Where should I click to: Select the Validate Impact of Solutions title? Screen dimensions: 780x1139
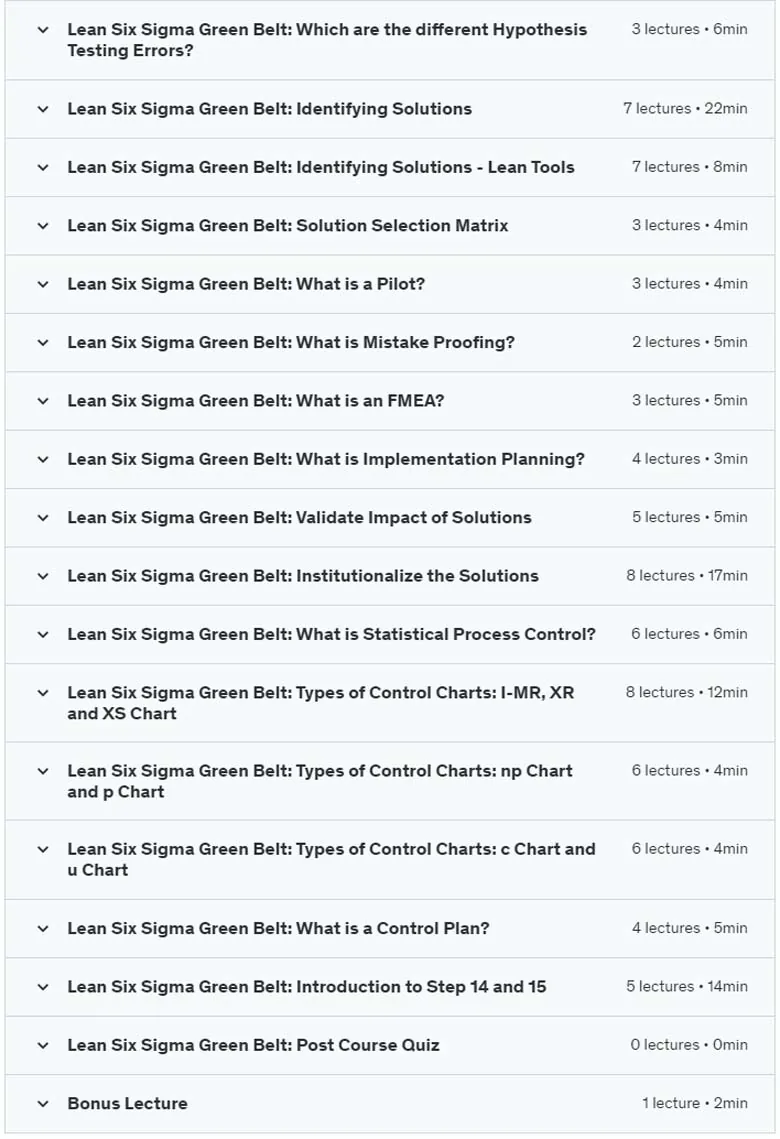(299, 517)
